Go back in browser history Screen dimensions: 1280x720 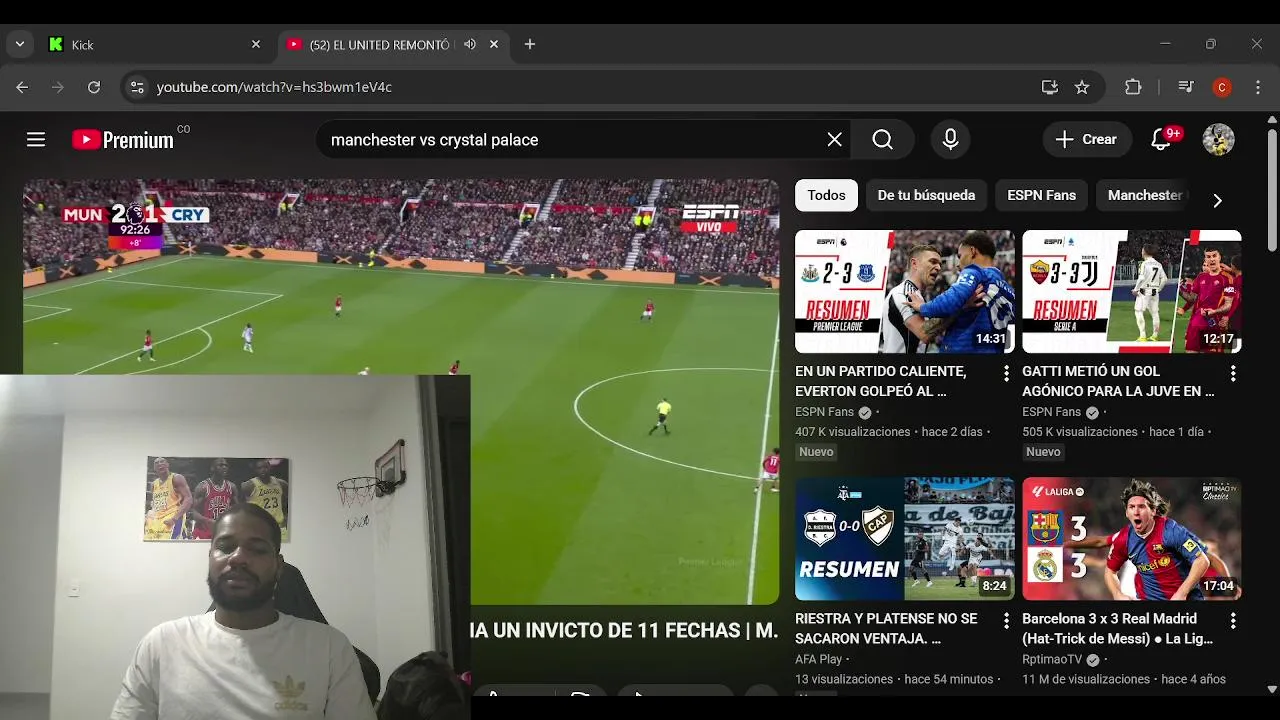[x=22, y=87]
